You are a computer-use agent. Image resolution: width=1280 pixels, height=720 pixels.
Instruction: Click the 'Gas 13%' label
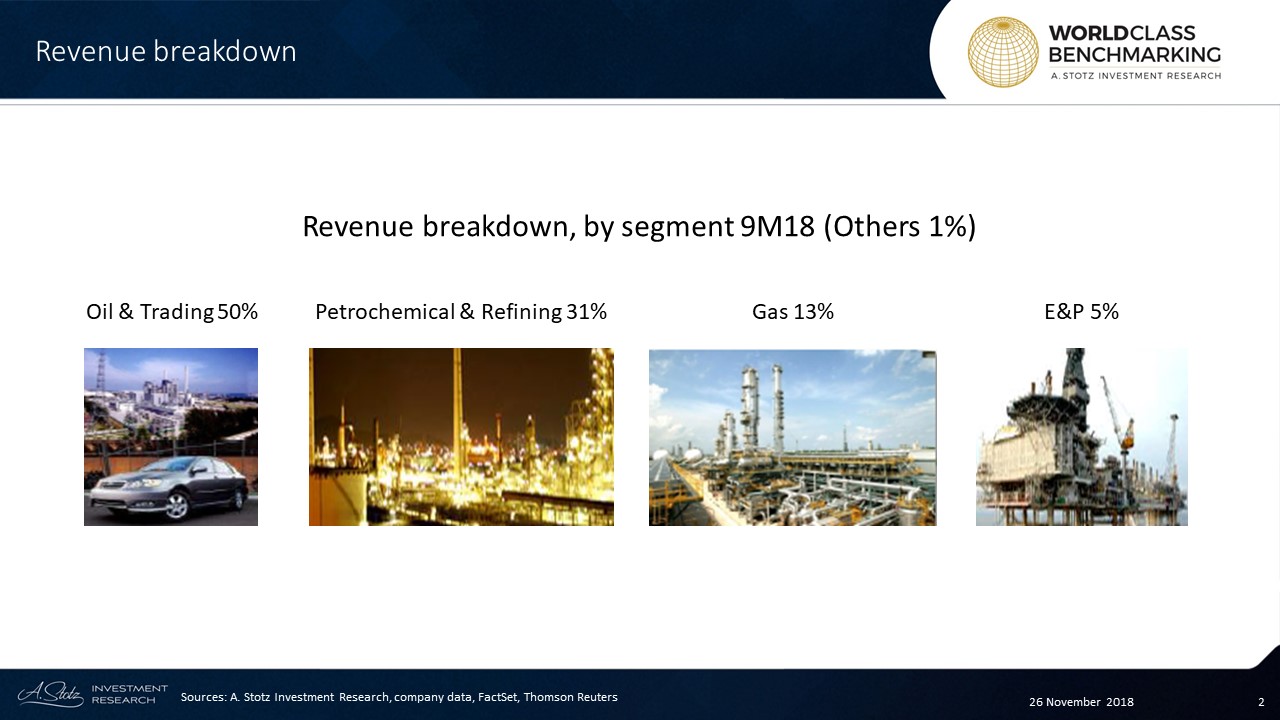[793, 312]
